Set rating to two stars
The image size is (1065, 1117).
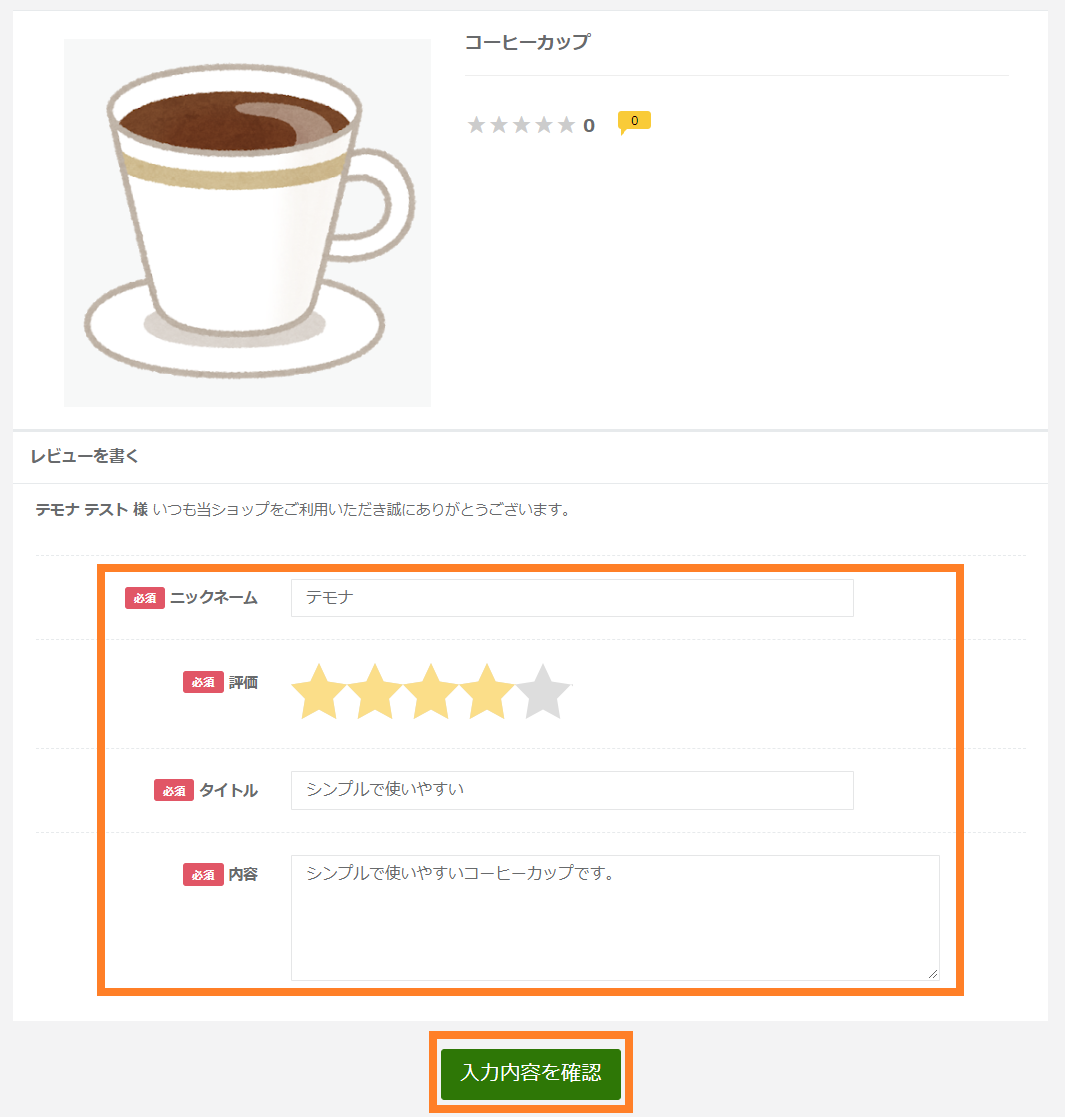[x=375, y=691]
